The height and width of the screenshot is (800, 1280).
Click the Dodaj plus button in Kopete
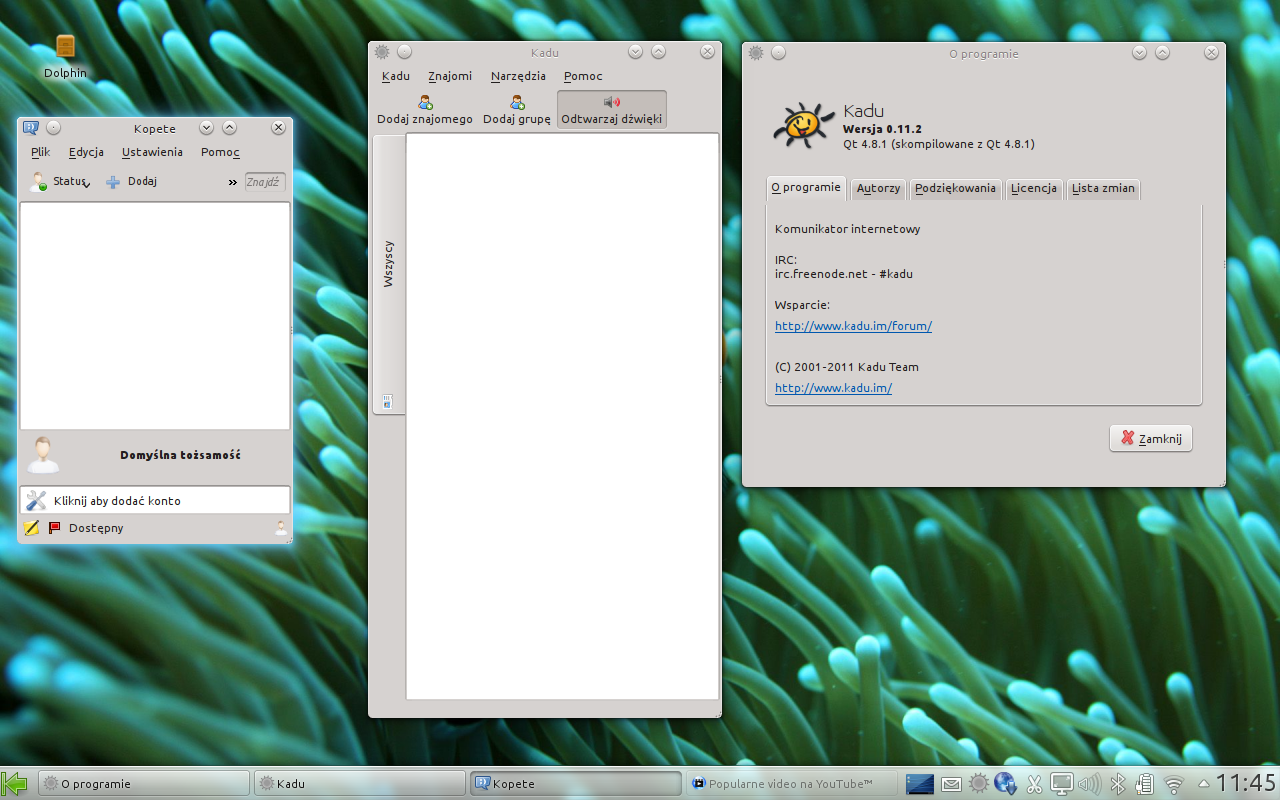click(131, 182)
